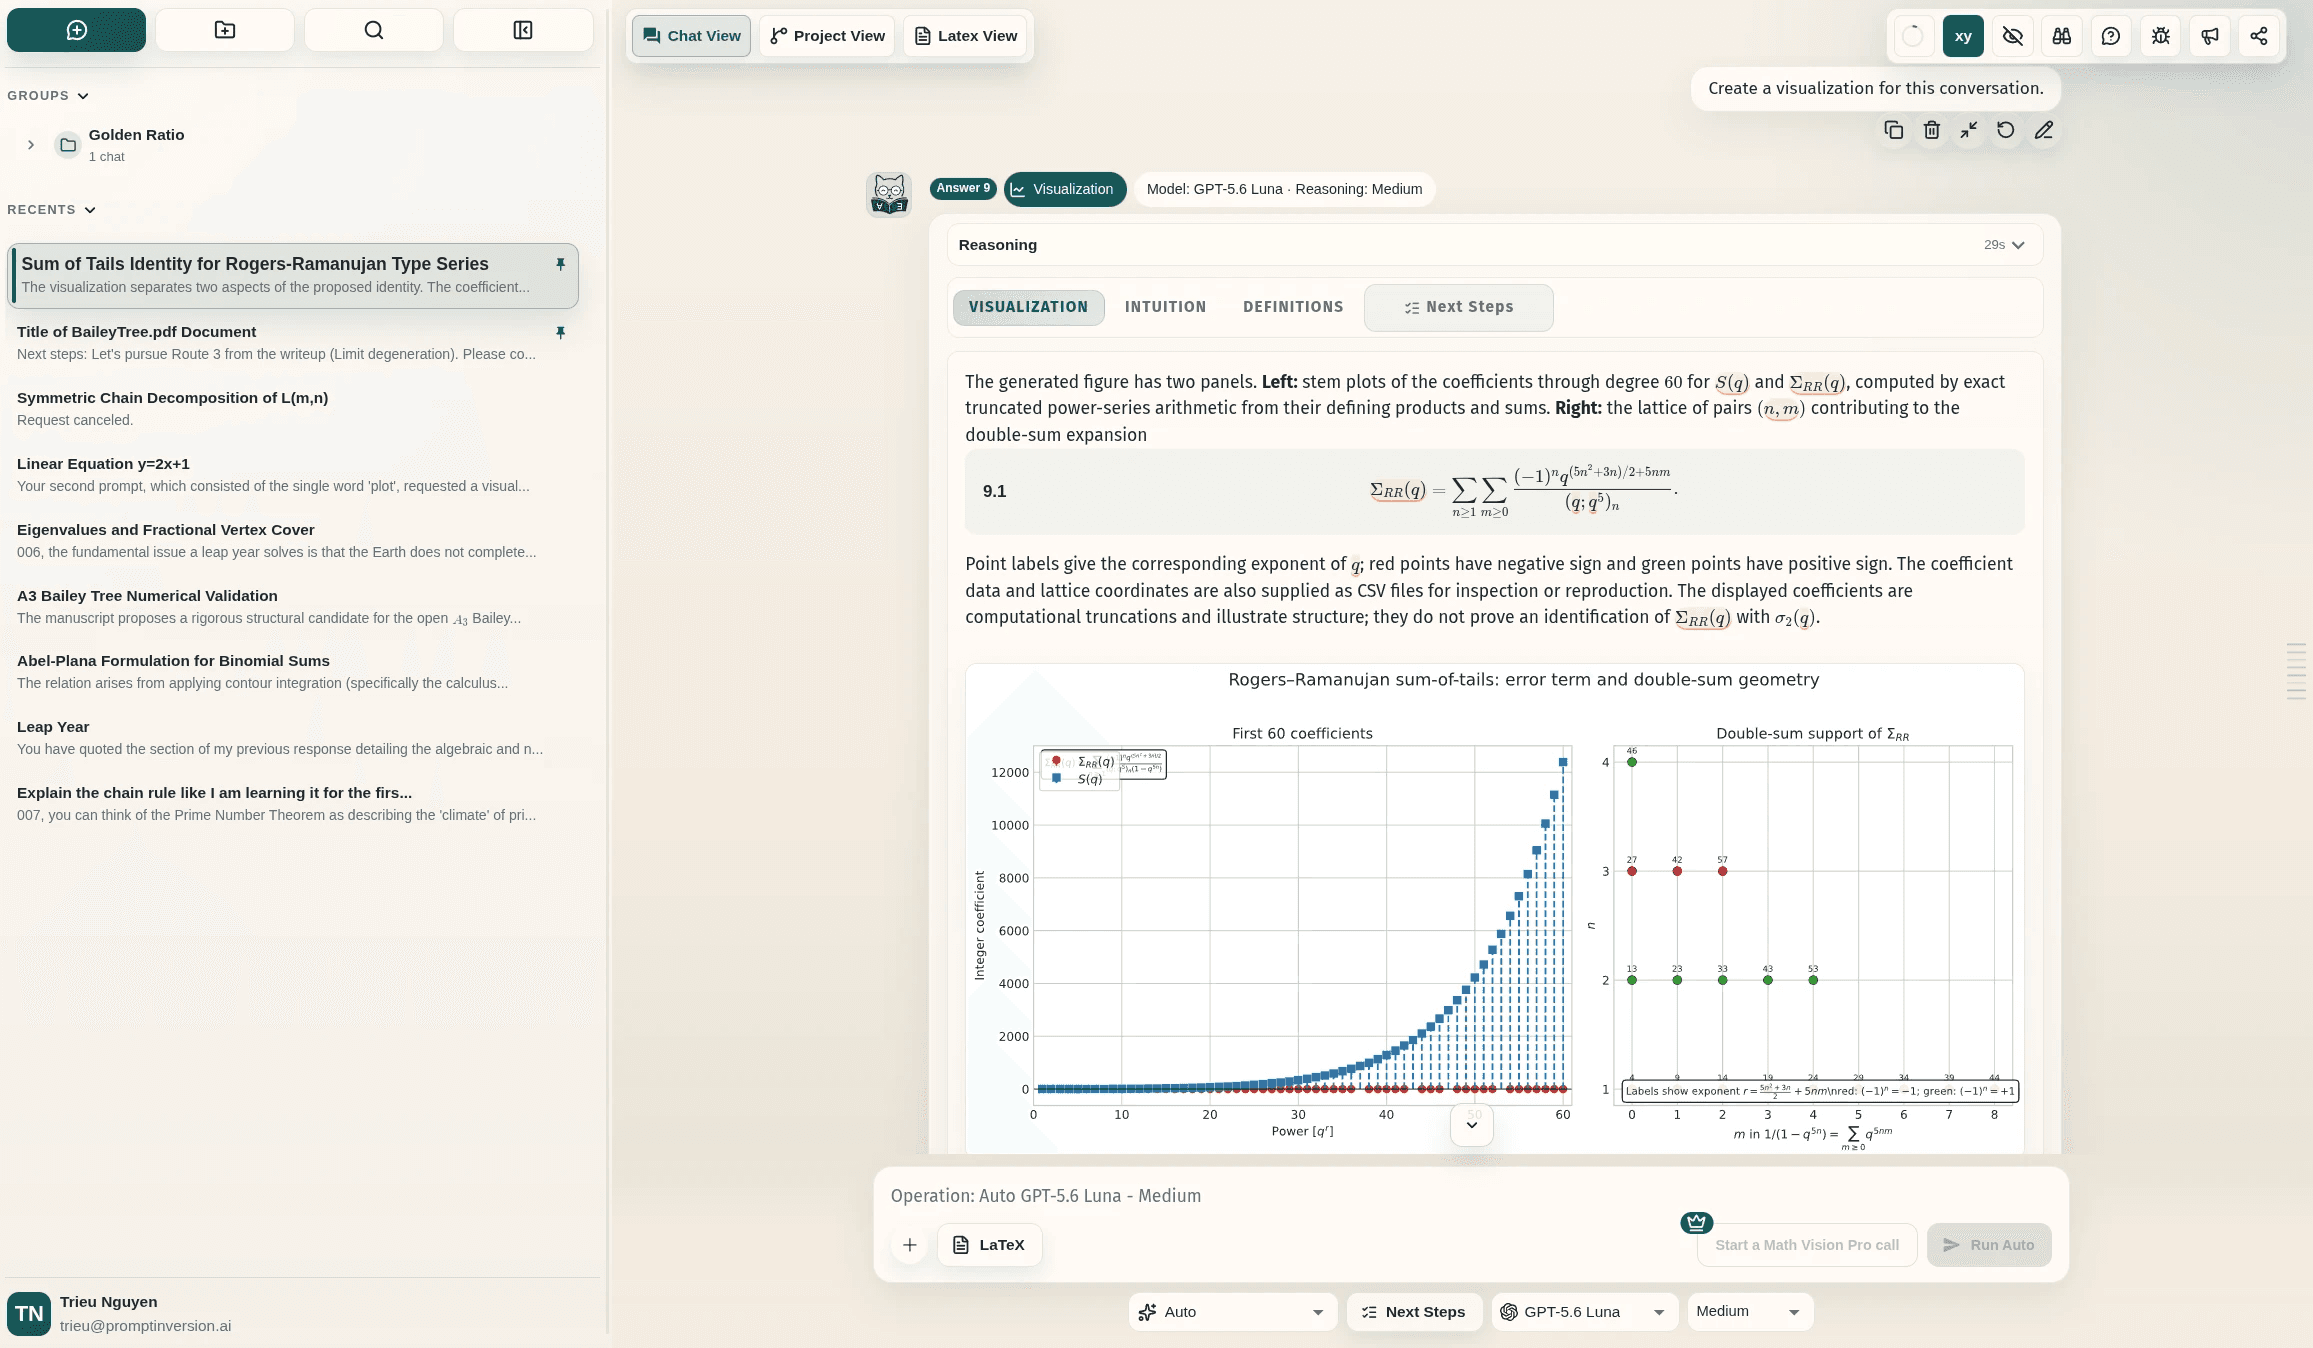Open the help question bubble icon
The width and height of the screenshot is (2313, 1348).
pyautogui.click(x=2111, y=36)
